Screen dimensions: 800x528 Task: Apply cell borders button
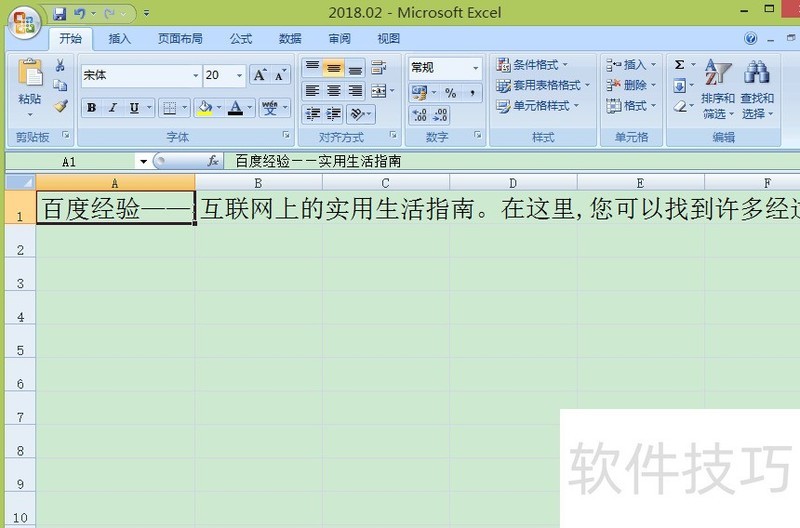pyautogui.click(x=169, y=108)
